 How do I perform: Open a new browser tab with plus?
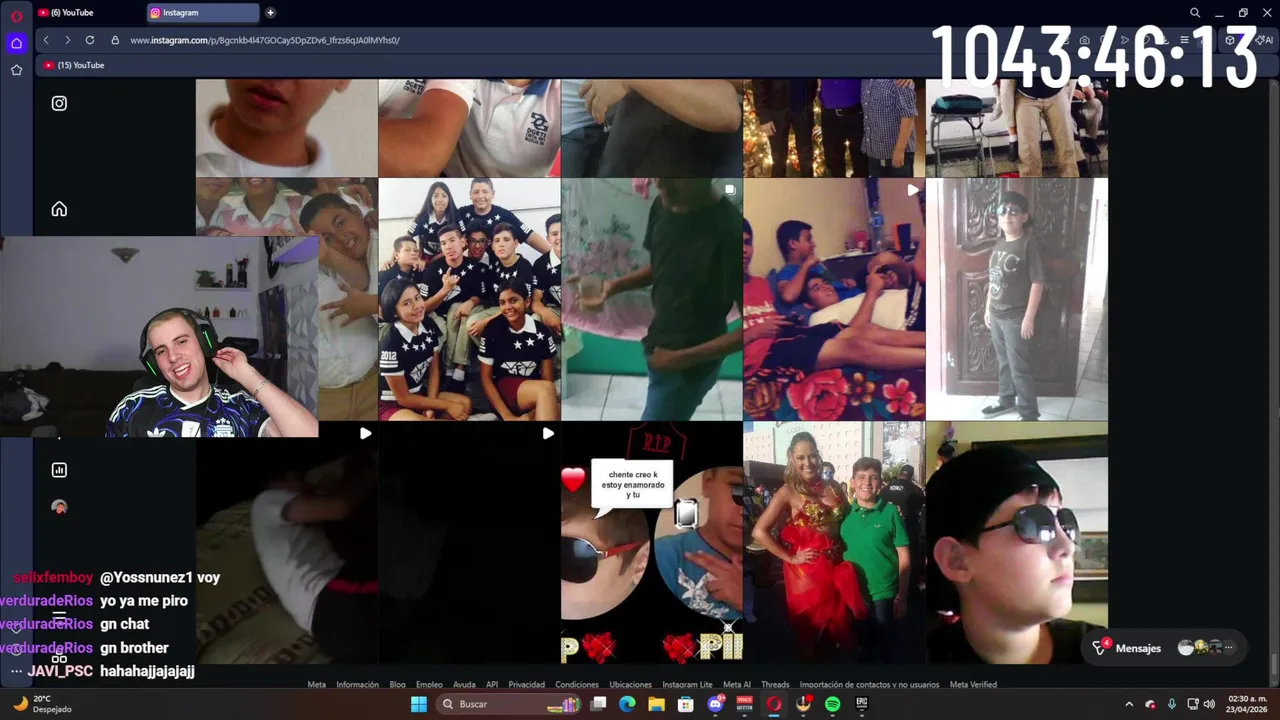[x=270, y=13]
